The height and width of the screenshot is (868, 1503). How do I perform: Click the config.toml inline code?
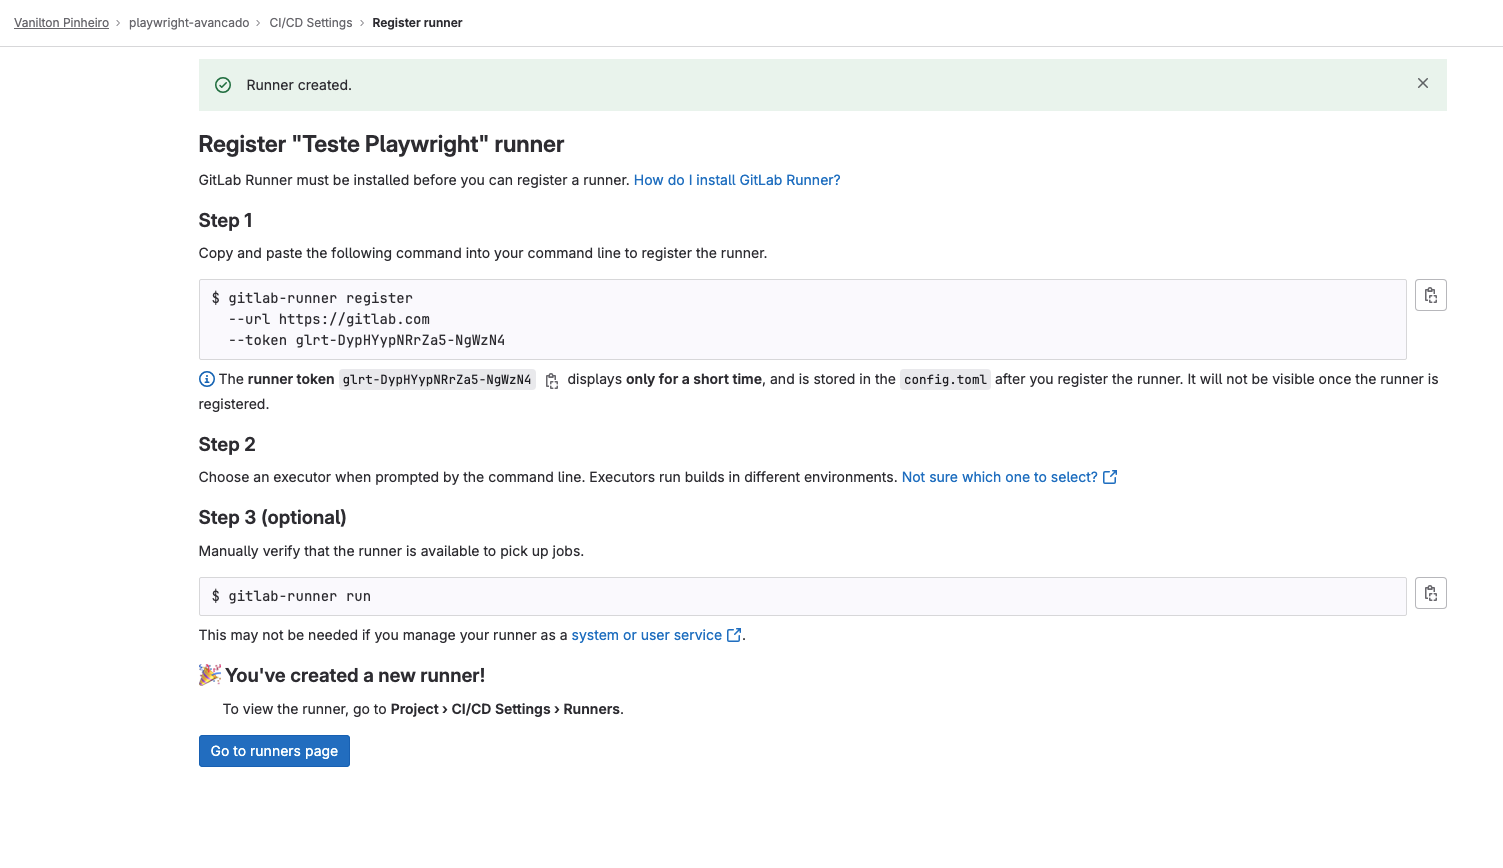click(x=945, y=380)
